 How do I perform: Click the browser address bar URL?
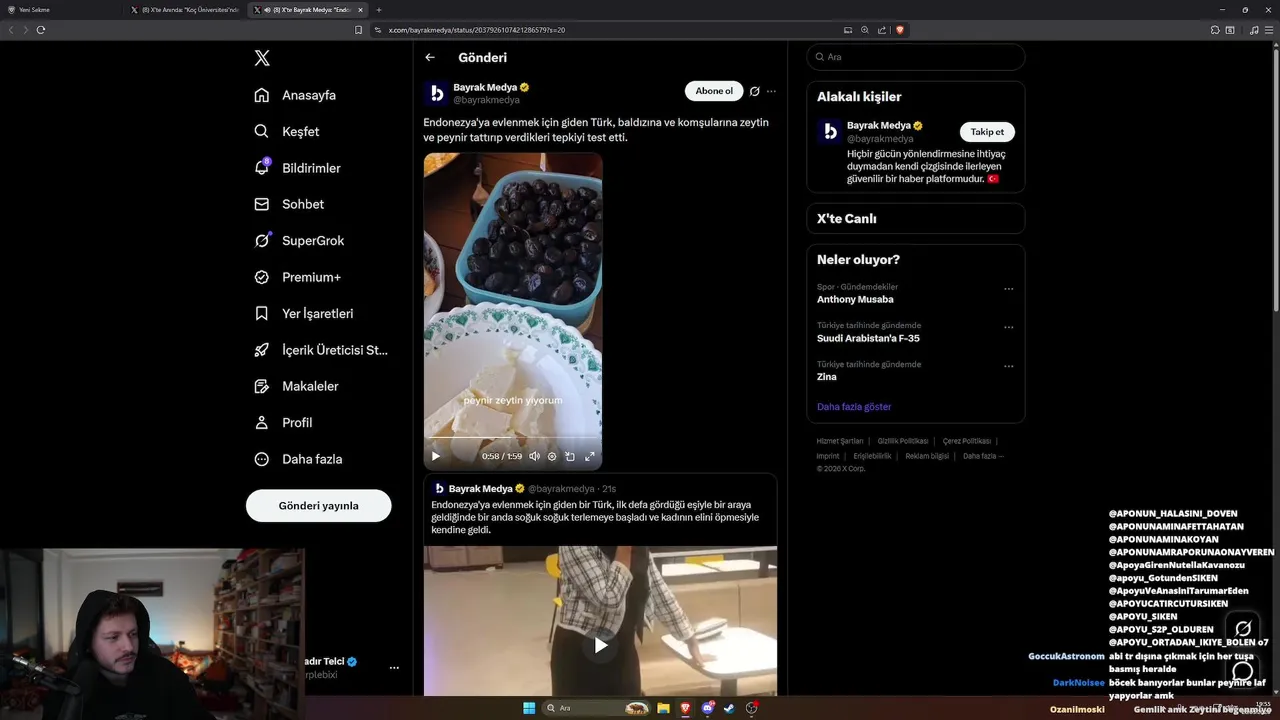click(x=477, y=30)
